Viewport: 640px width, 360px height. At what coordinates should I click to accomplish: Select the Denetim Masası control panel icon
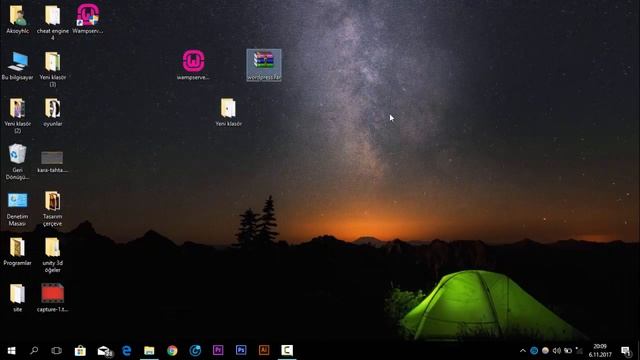click(18, 209)
